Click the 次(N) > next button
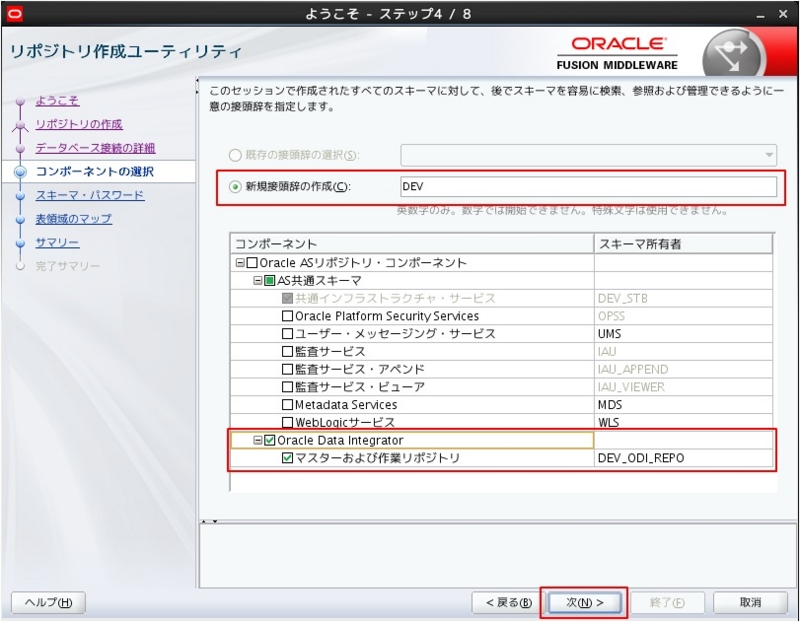Viewport: 800px width, 622px height. 584,603
